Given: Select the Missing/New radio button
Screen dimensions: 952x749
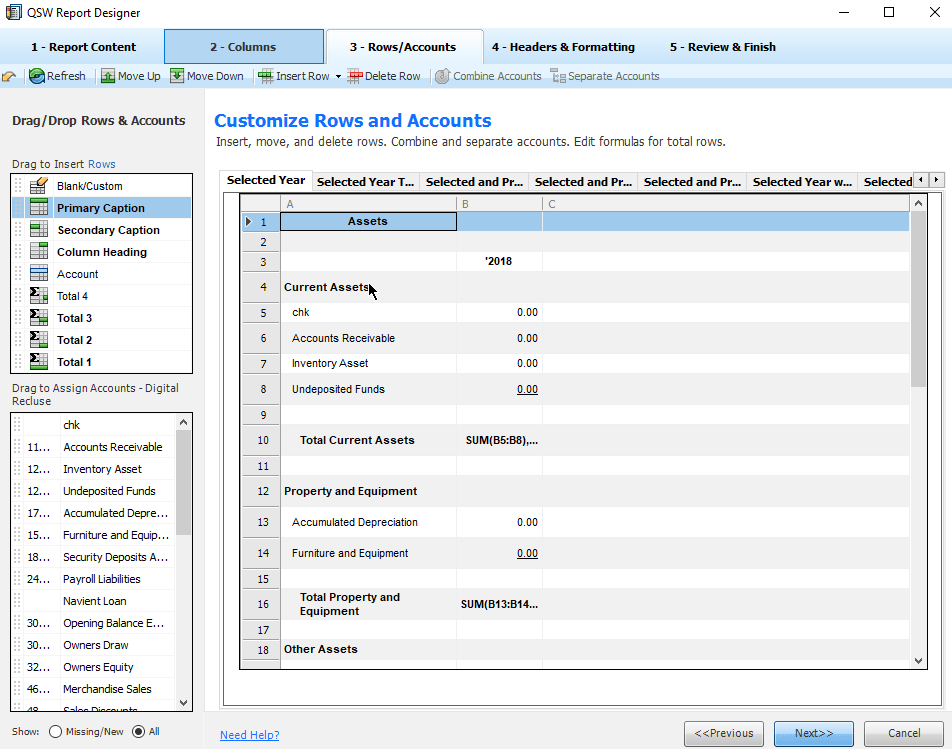Looking at the screenshot, I should pos(55,731).
